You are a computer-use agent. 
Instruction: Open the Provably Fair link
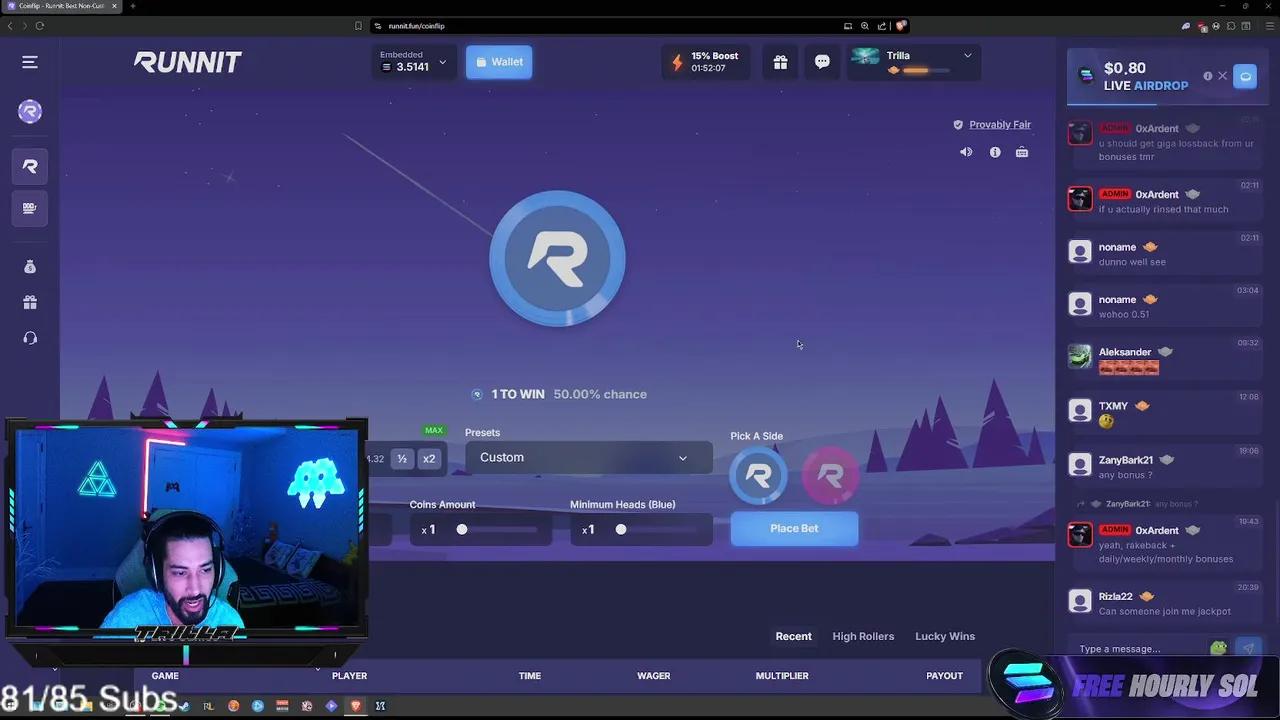(x=999, y=124)
